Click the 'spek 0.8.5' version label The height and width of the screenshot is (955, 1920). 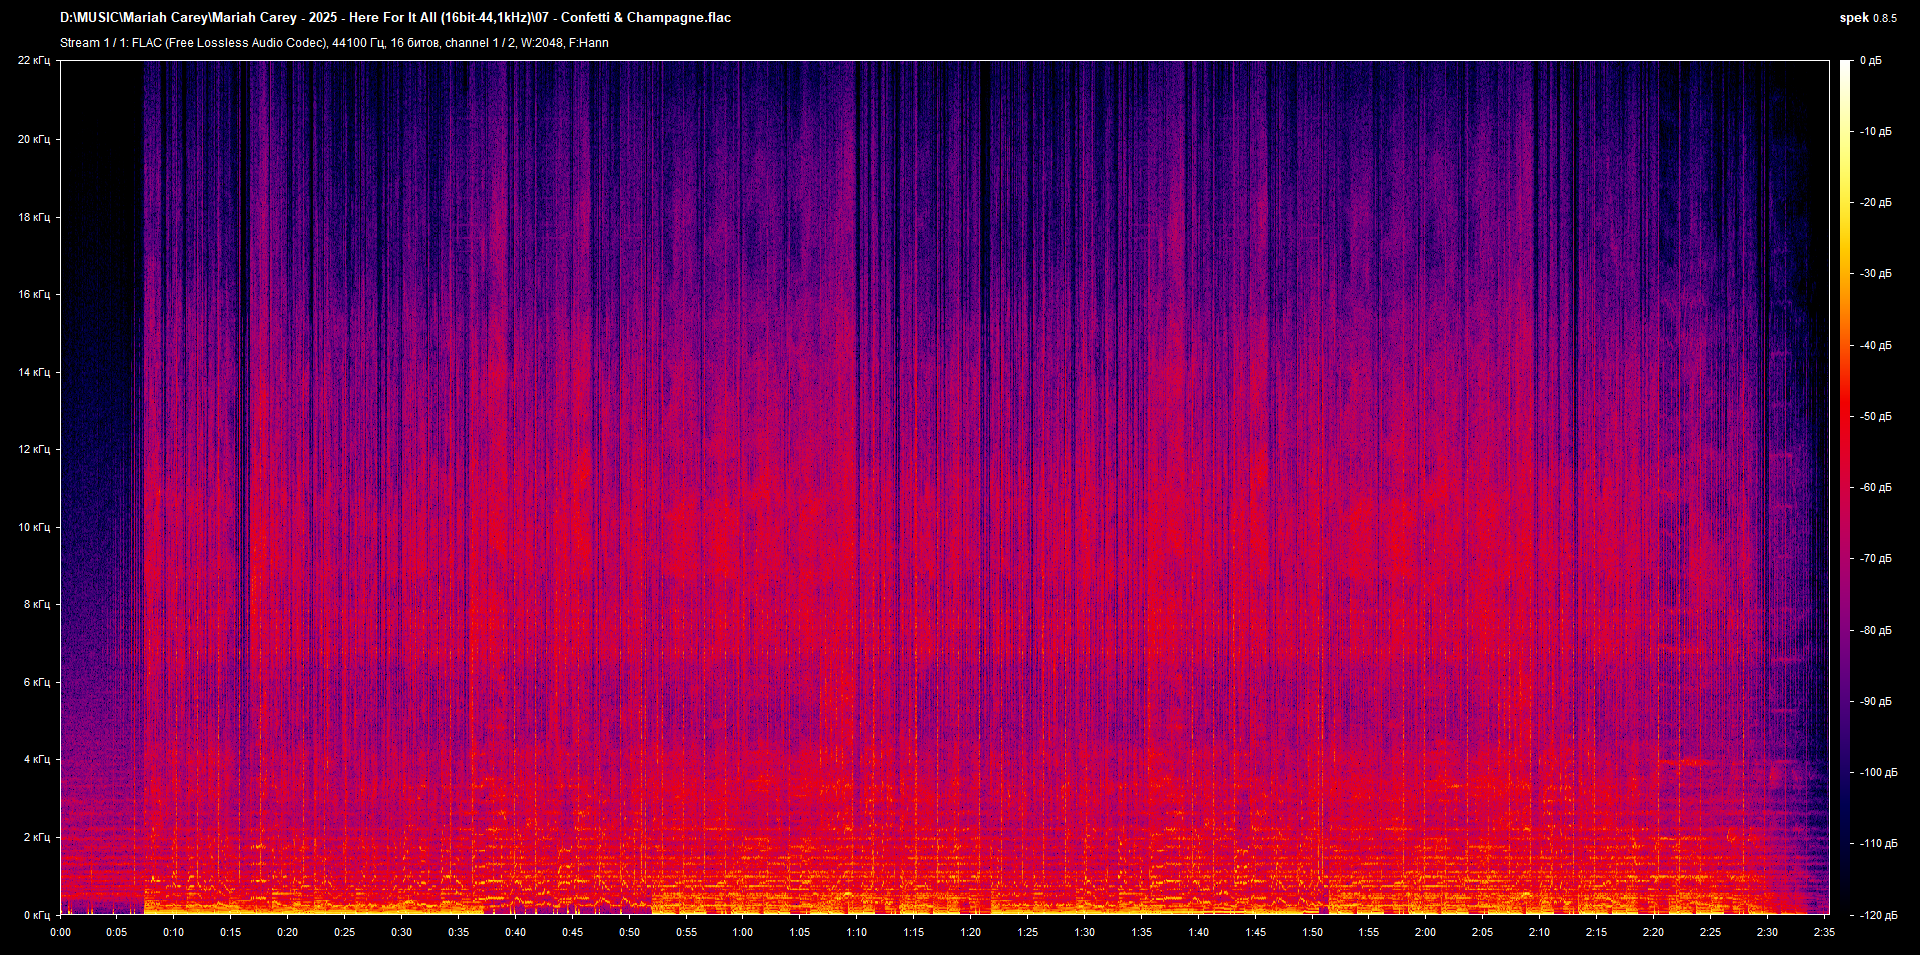click(1868, 18)
